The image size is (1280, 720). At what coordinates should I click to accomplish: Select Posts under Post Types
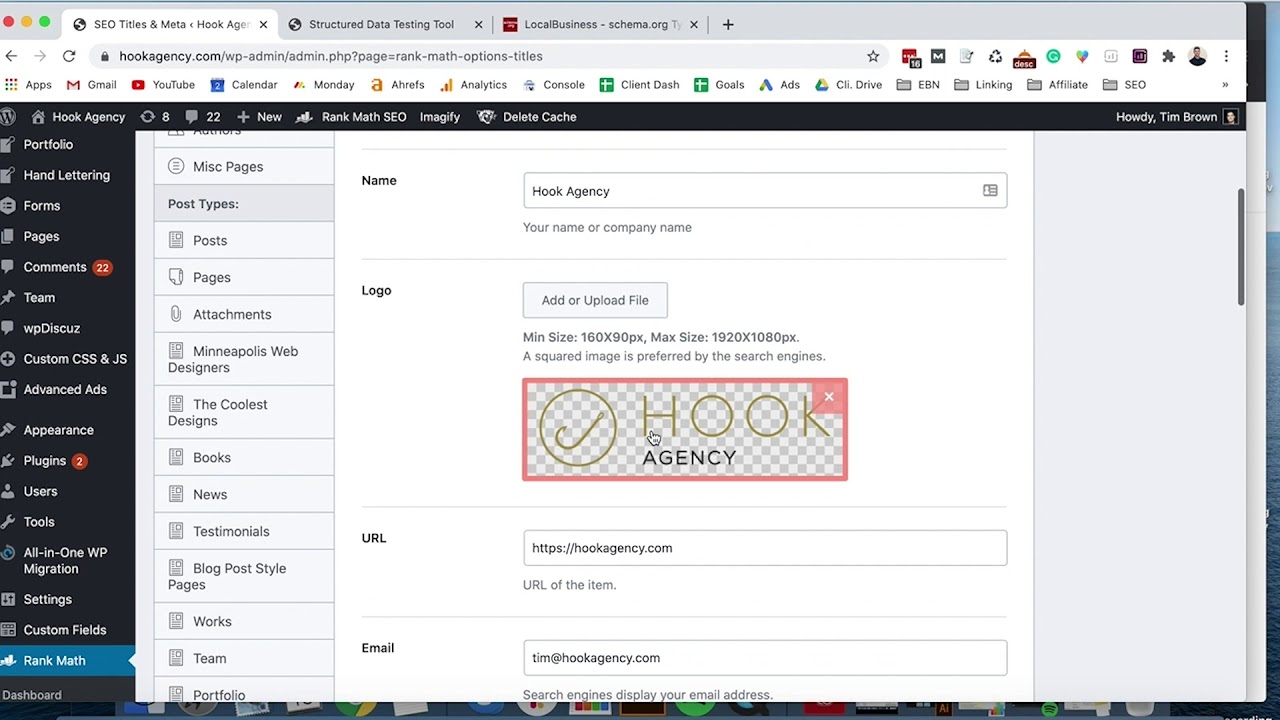pyautogui.click(x=244, y=241)
